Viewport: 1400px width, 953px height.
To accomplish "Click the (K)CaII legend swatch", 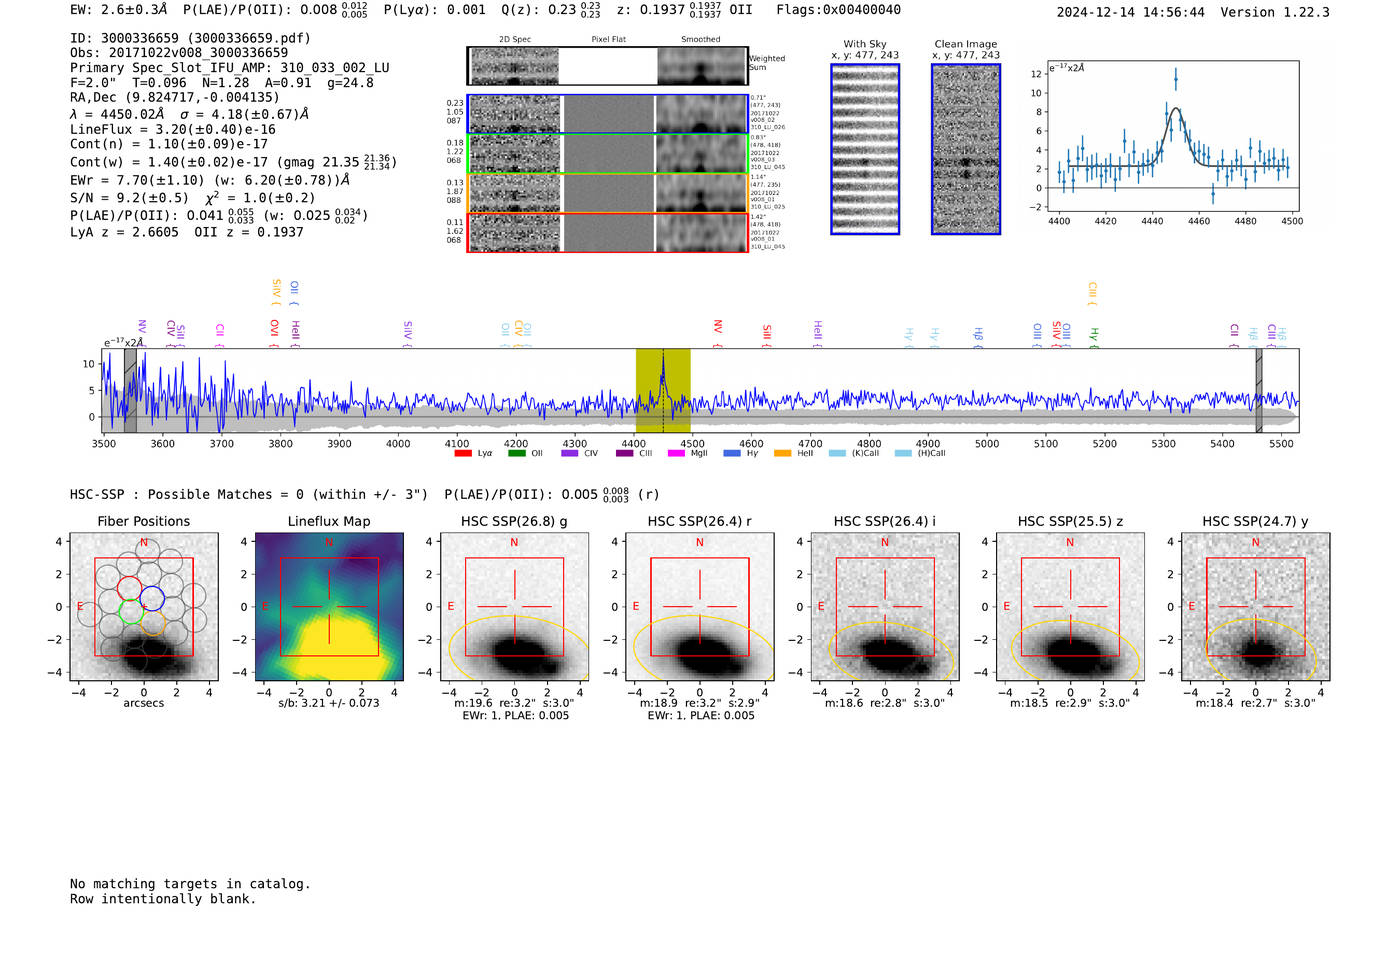I will [837, 453].
